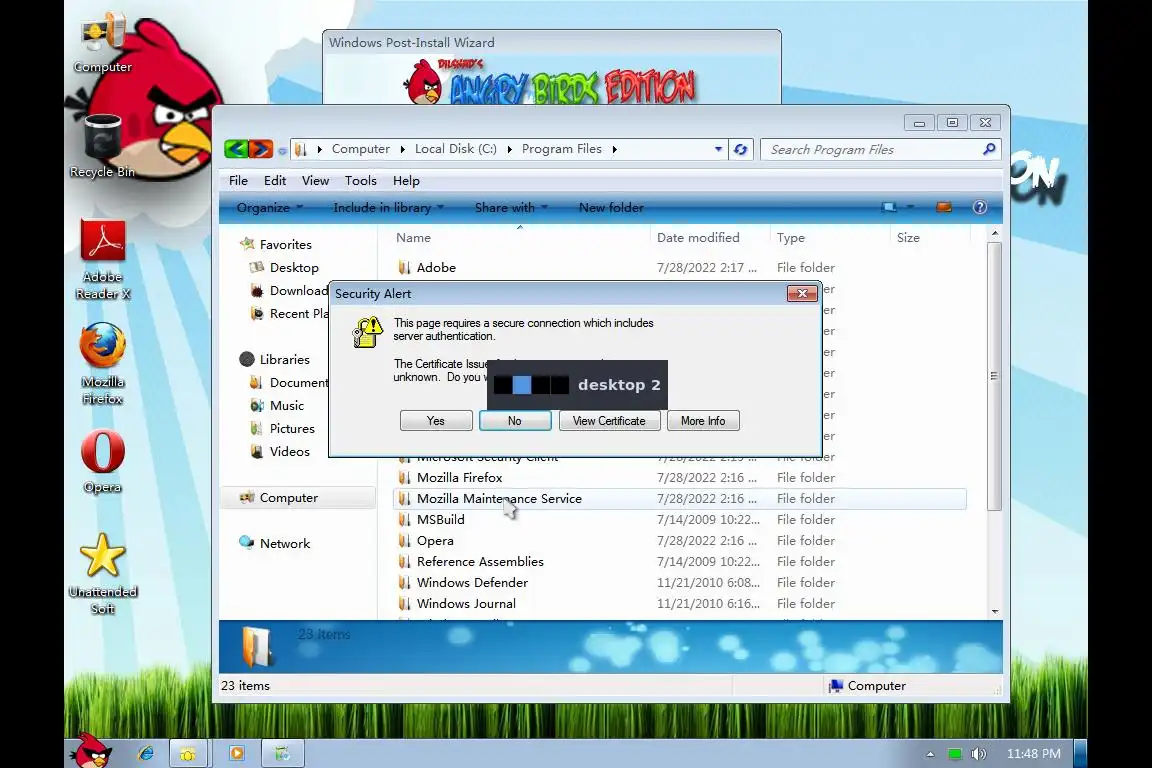Select Desktop under Favorites
Viewport: 1152px width, 768px height.
(294, 268)
